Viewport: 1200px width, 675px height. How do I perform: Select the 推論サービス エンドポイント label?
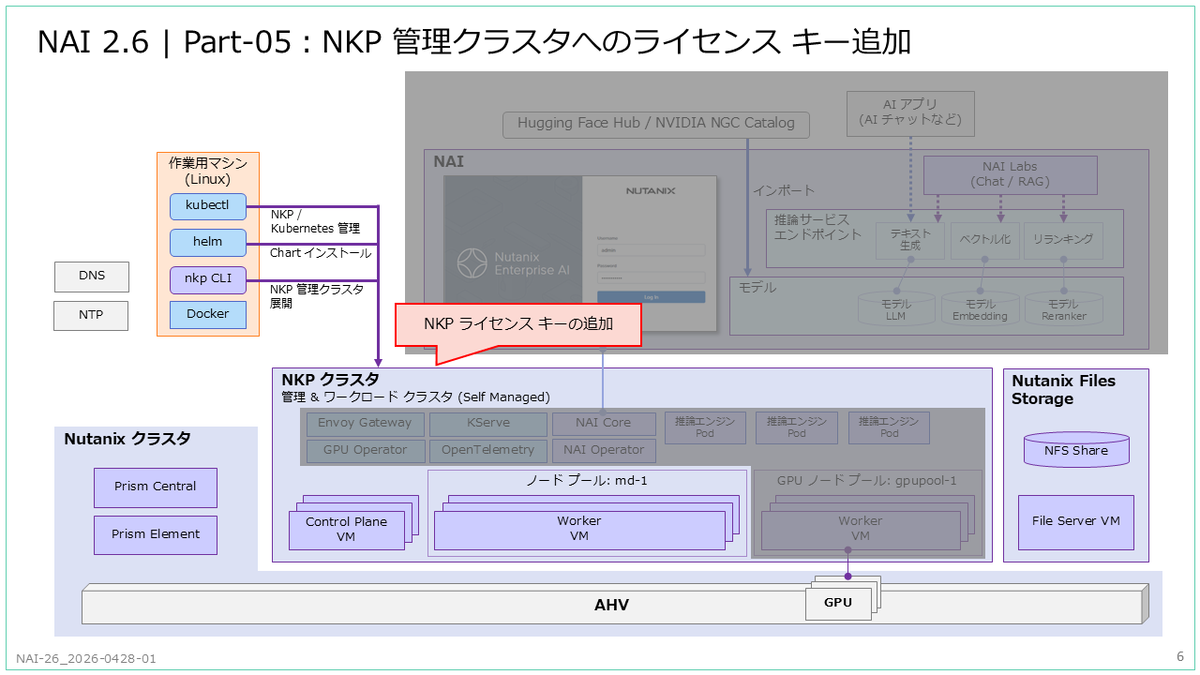tap(818, 227)
